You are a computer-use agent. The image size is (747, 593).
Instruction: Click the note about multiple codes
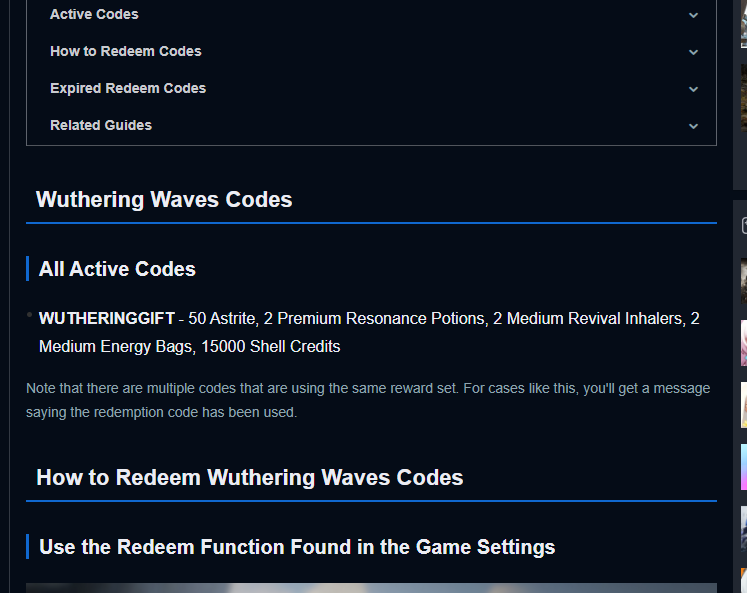(368, 399)
